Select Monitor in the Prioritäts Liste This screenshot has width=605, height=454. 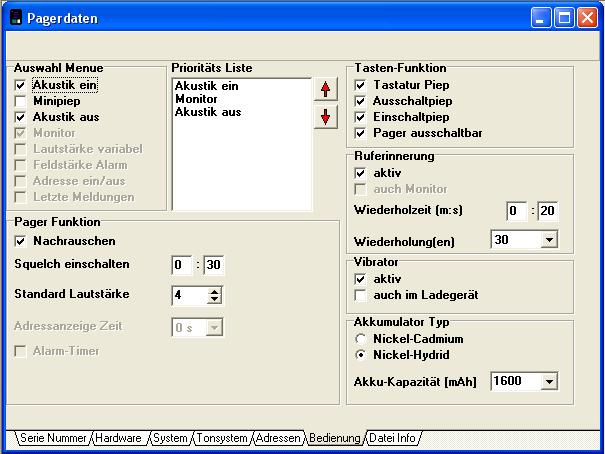click(196, 99)
